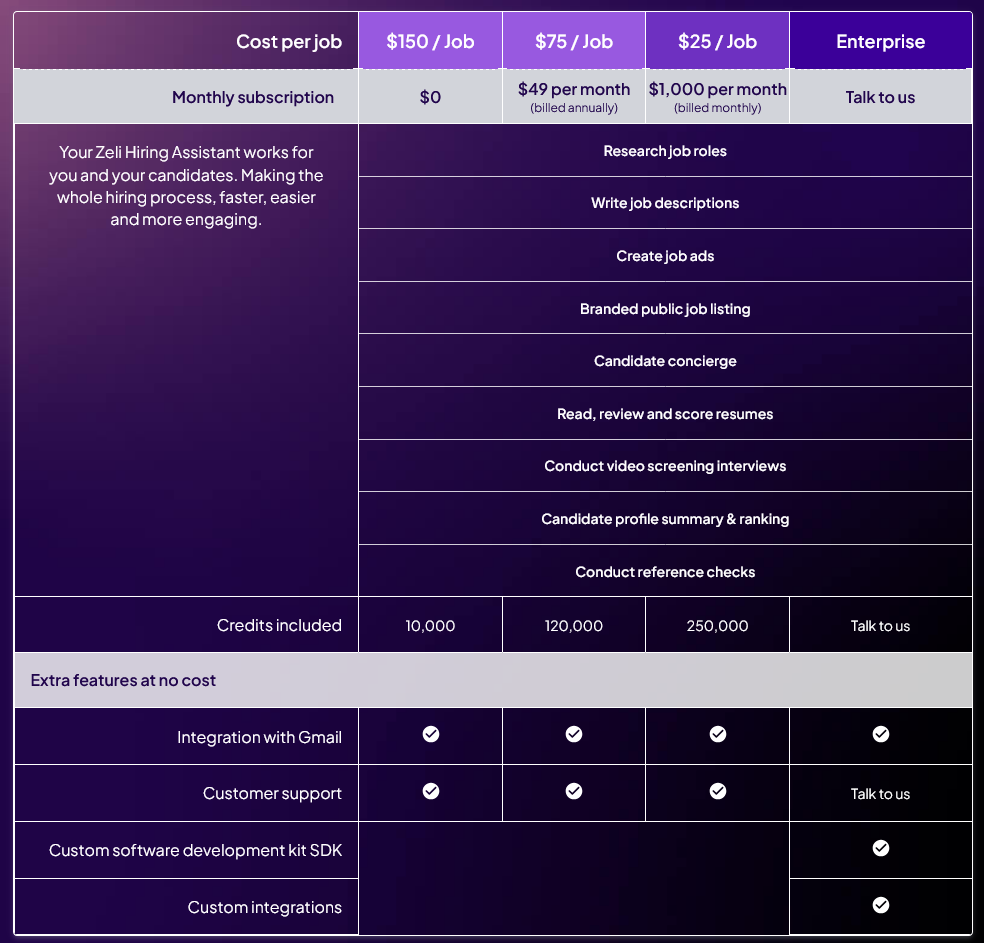Click the 'Research job roles' feature row

[665, 151]
